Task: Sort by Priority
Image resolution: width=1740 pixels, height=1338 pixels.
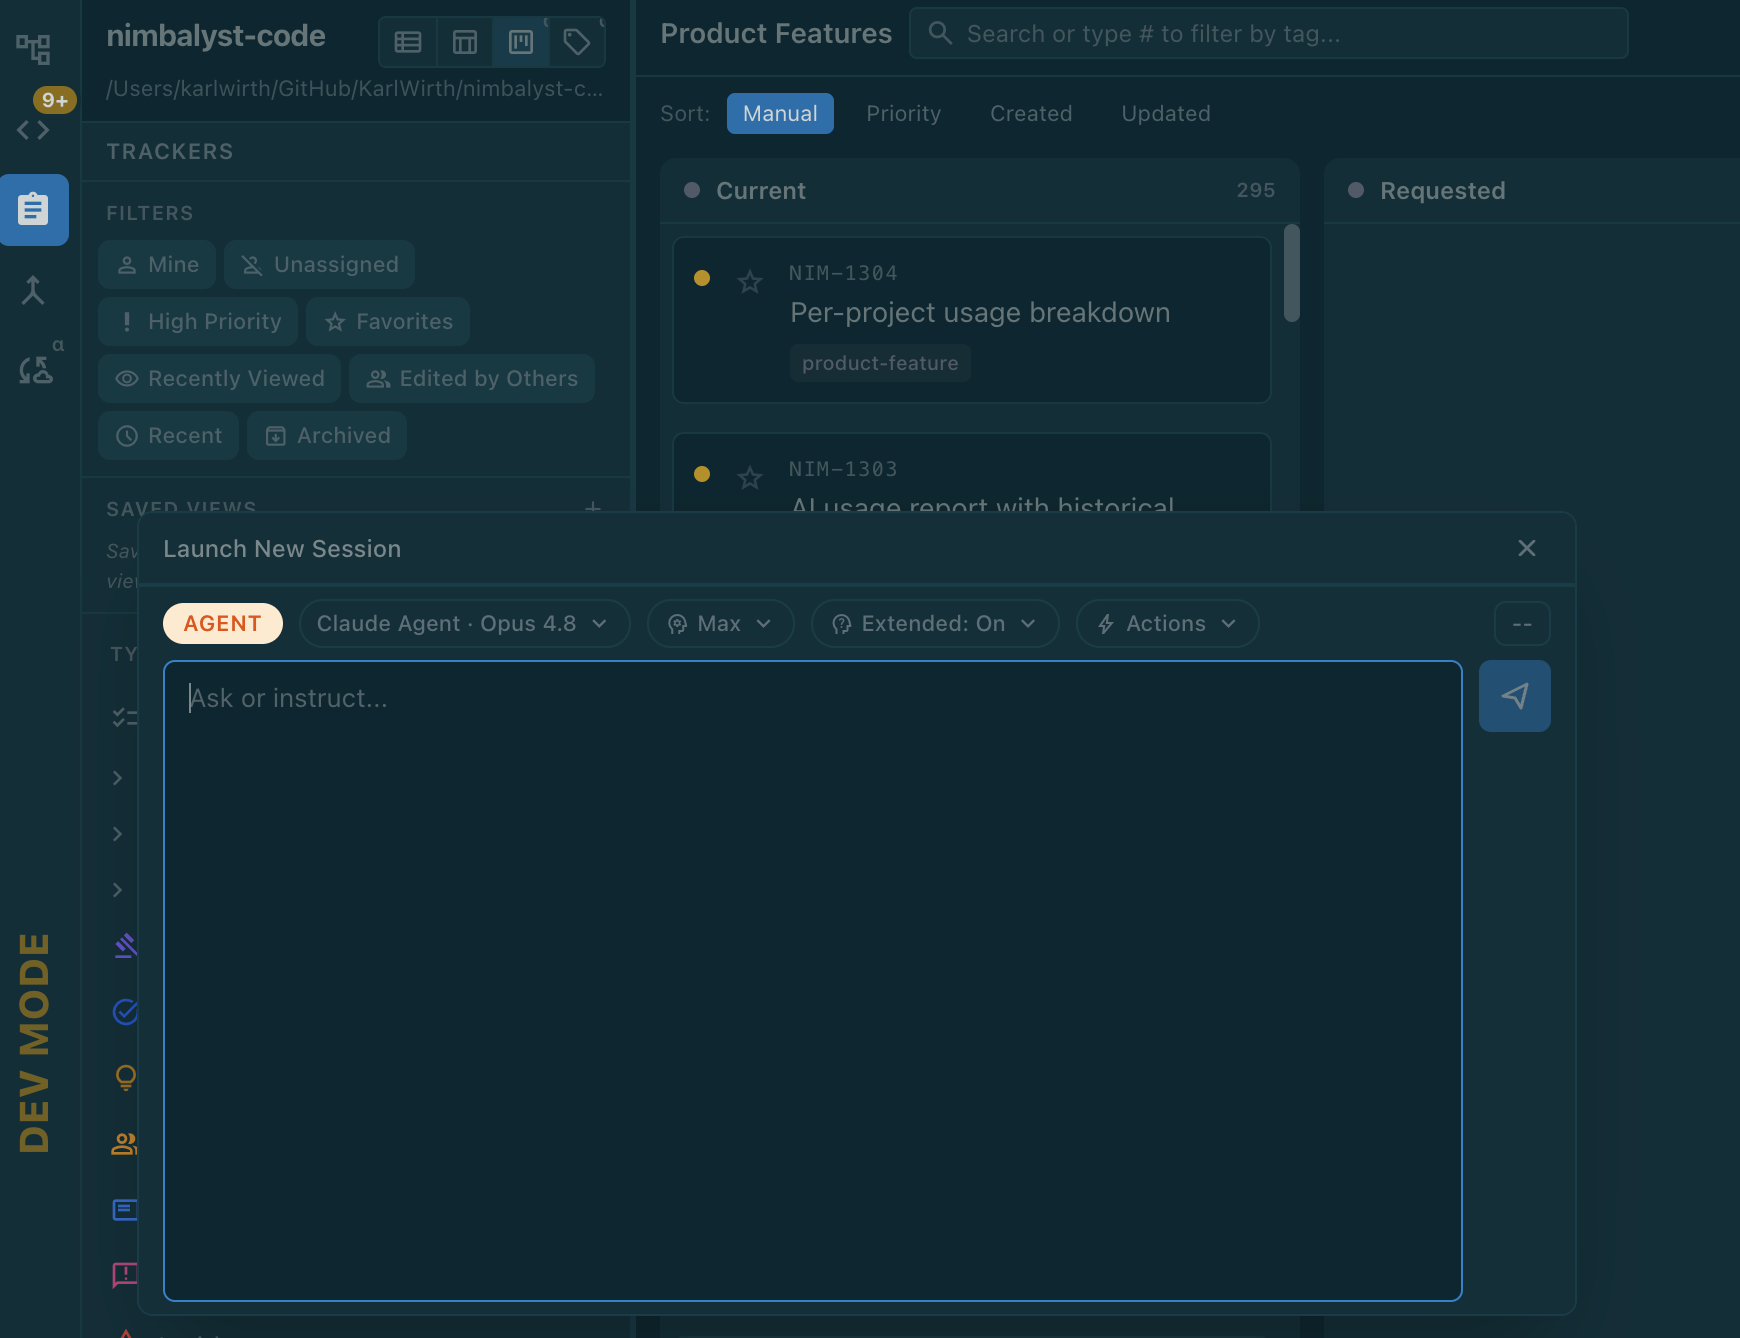Action: tap(904, 113)
